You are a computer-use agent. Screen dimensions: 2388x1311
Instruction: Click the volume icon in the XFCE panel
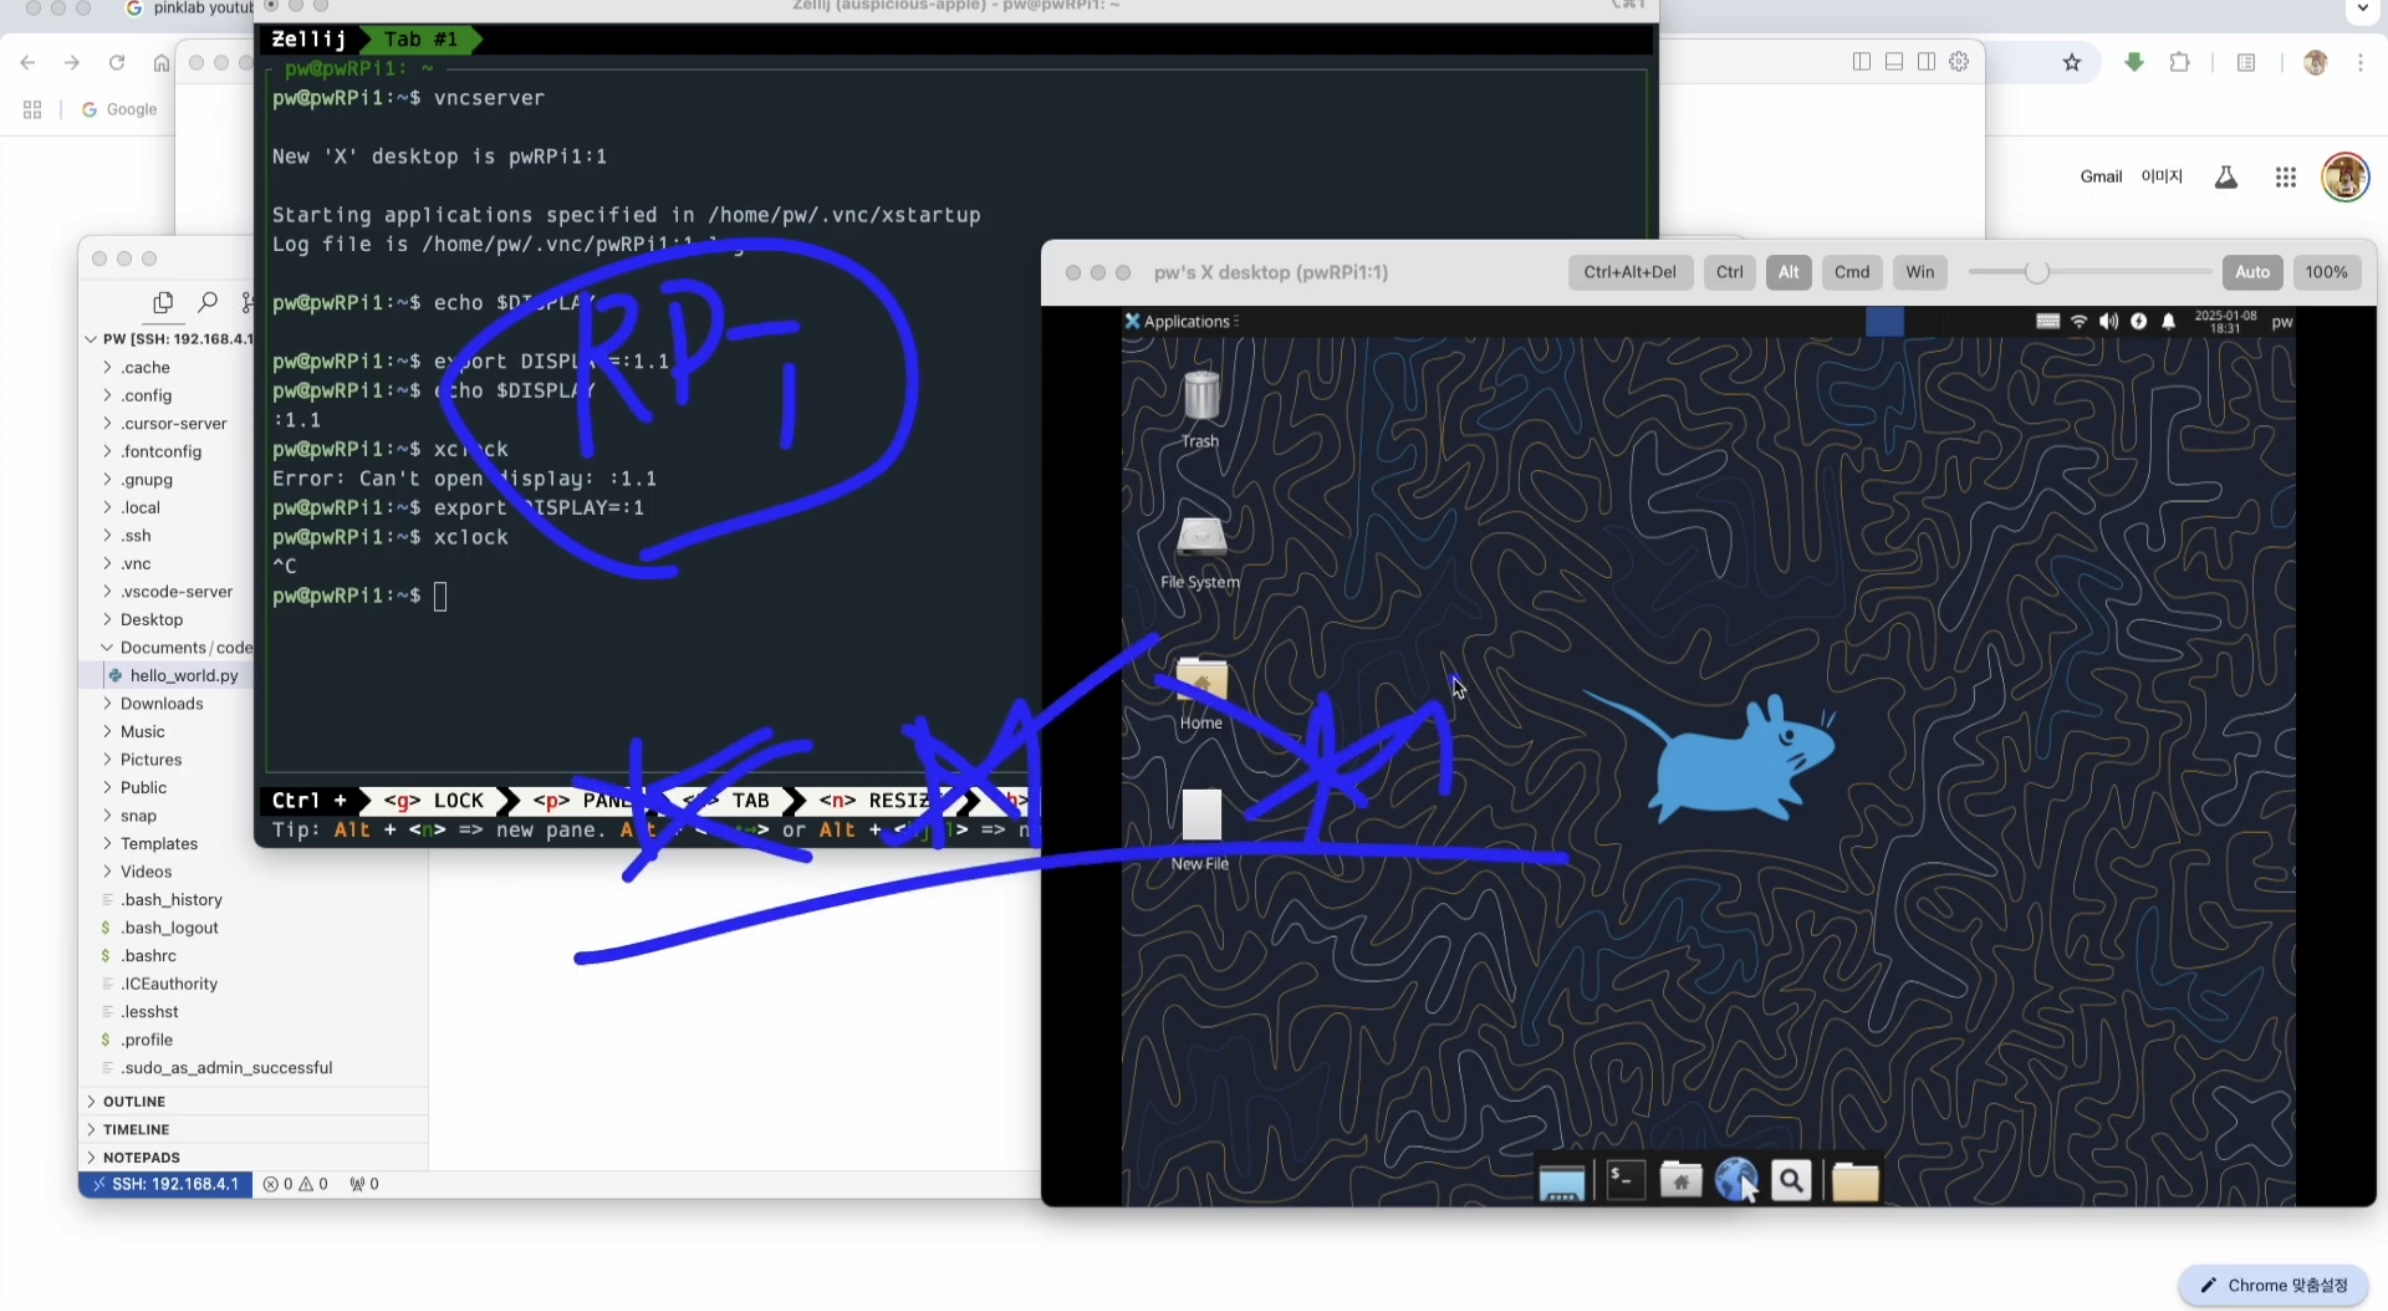coord(2108,321)
